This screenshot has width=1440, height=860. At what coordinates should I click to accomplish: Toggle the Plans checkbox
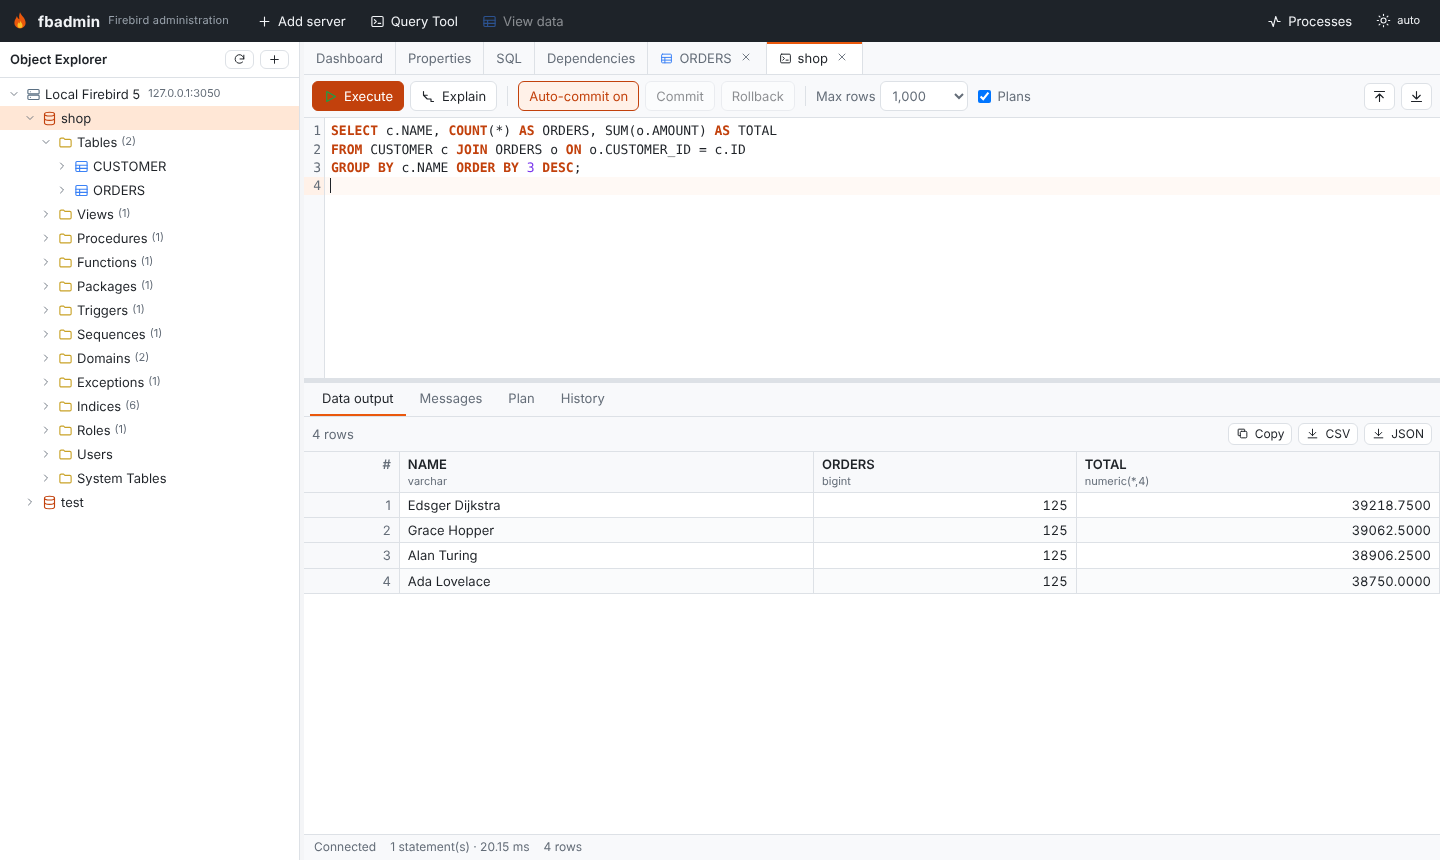click(984, 96)
